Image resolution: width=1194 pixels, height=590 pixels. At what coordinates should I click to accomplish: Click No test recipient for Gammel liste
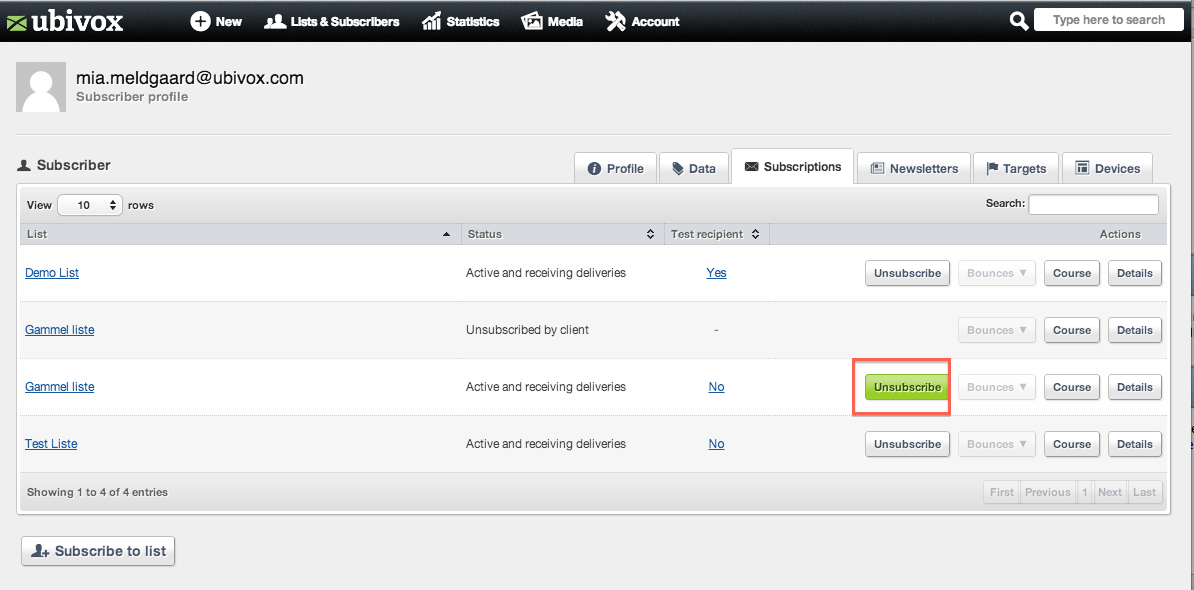click(717, 387)
